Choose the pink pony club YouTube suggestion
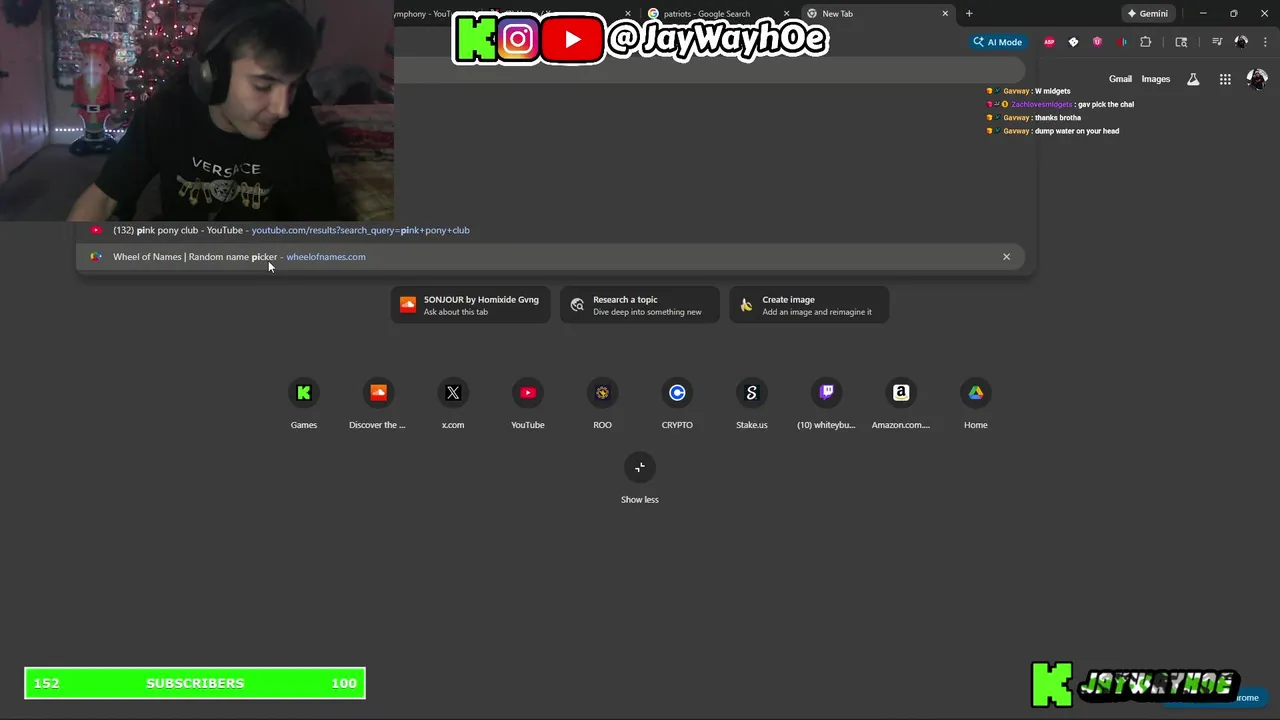Viewport: 1280px width, 720px height. 551,230
